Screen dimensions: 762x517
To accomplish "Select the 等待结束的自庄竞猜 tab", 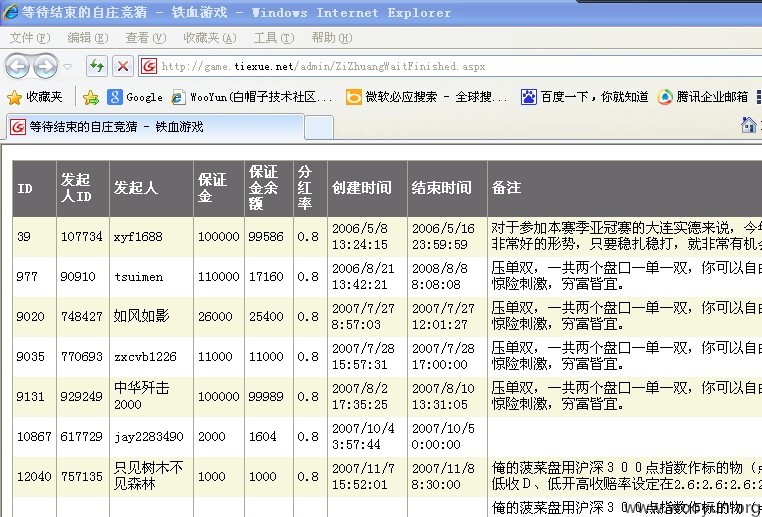I will tap(155, 127).
